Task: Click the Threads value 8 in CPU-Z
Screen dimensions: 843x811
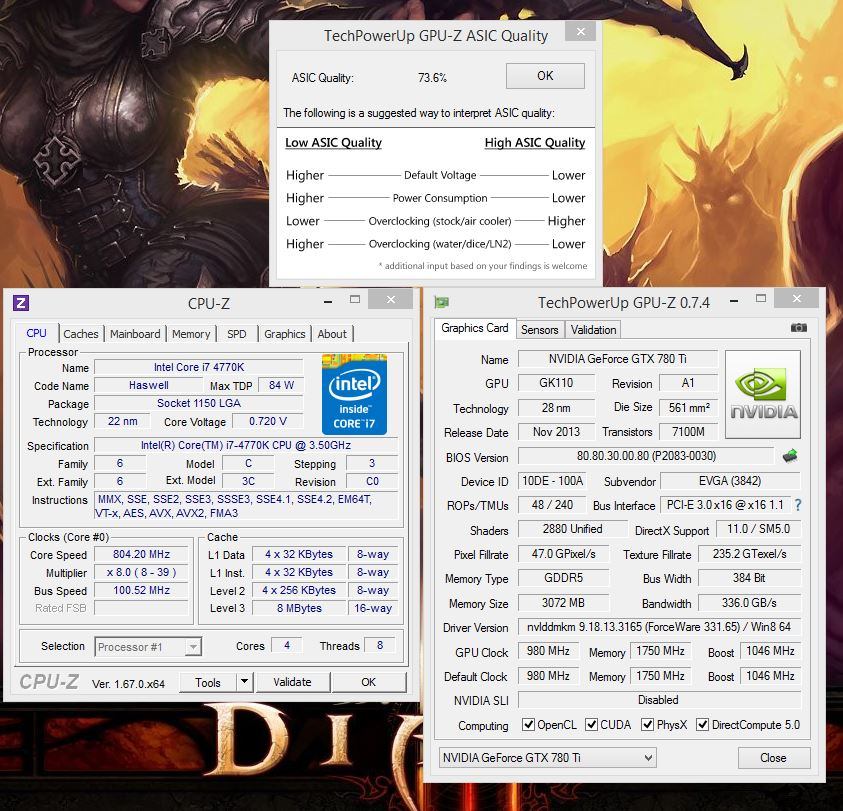Action: [x=380, y=645]
